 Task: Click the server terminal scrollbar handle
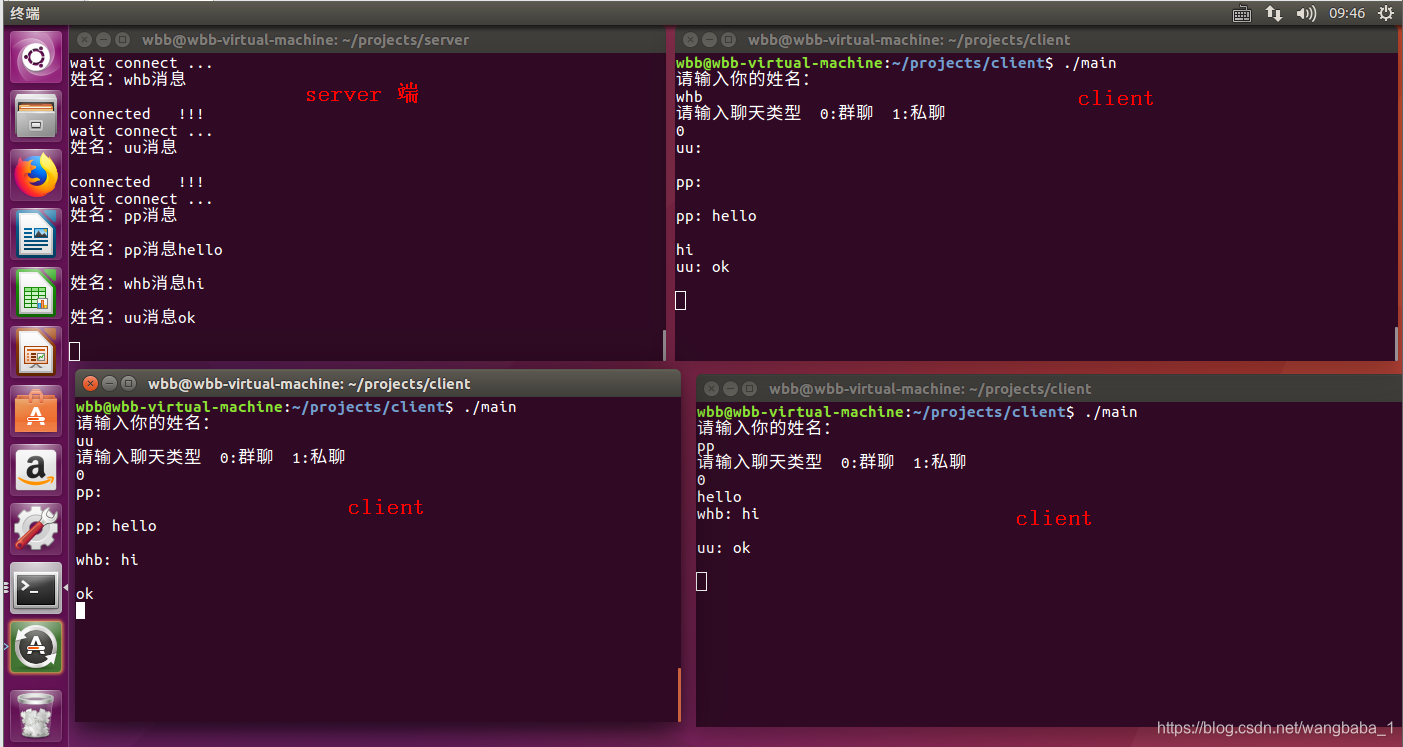665,345
